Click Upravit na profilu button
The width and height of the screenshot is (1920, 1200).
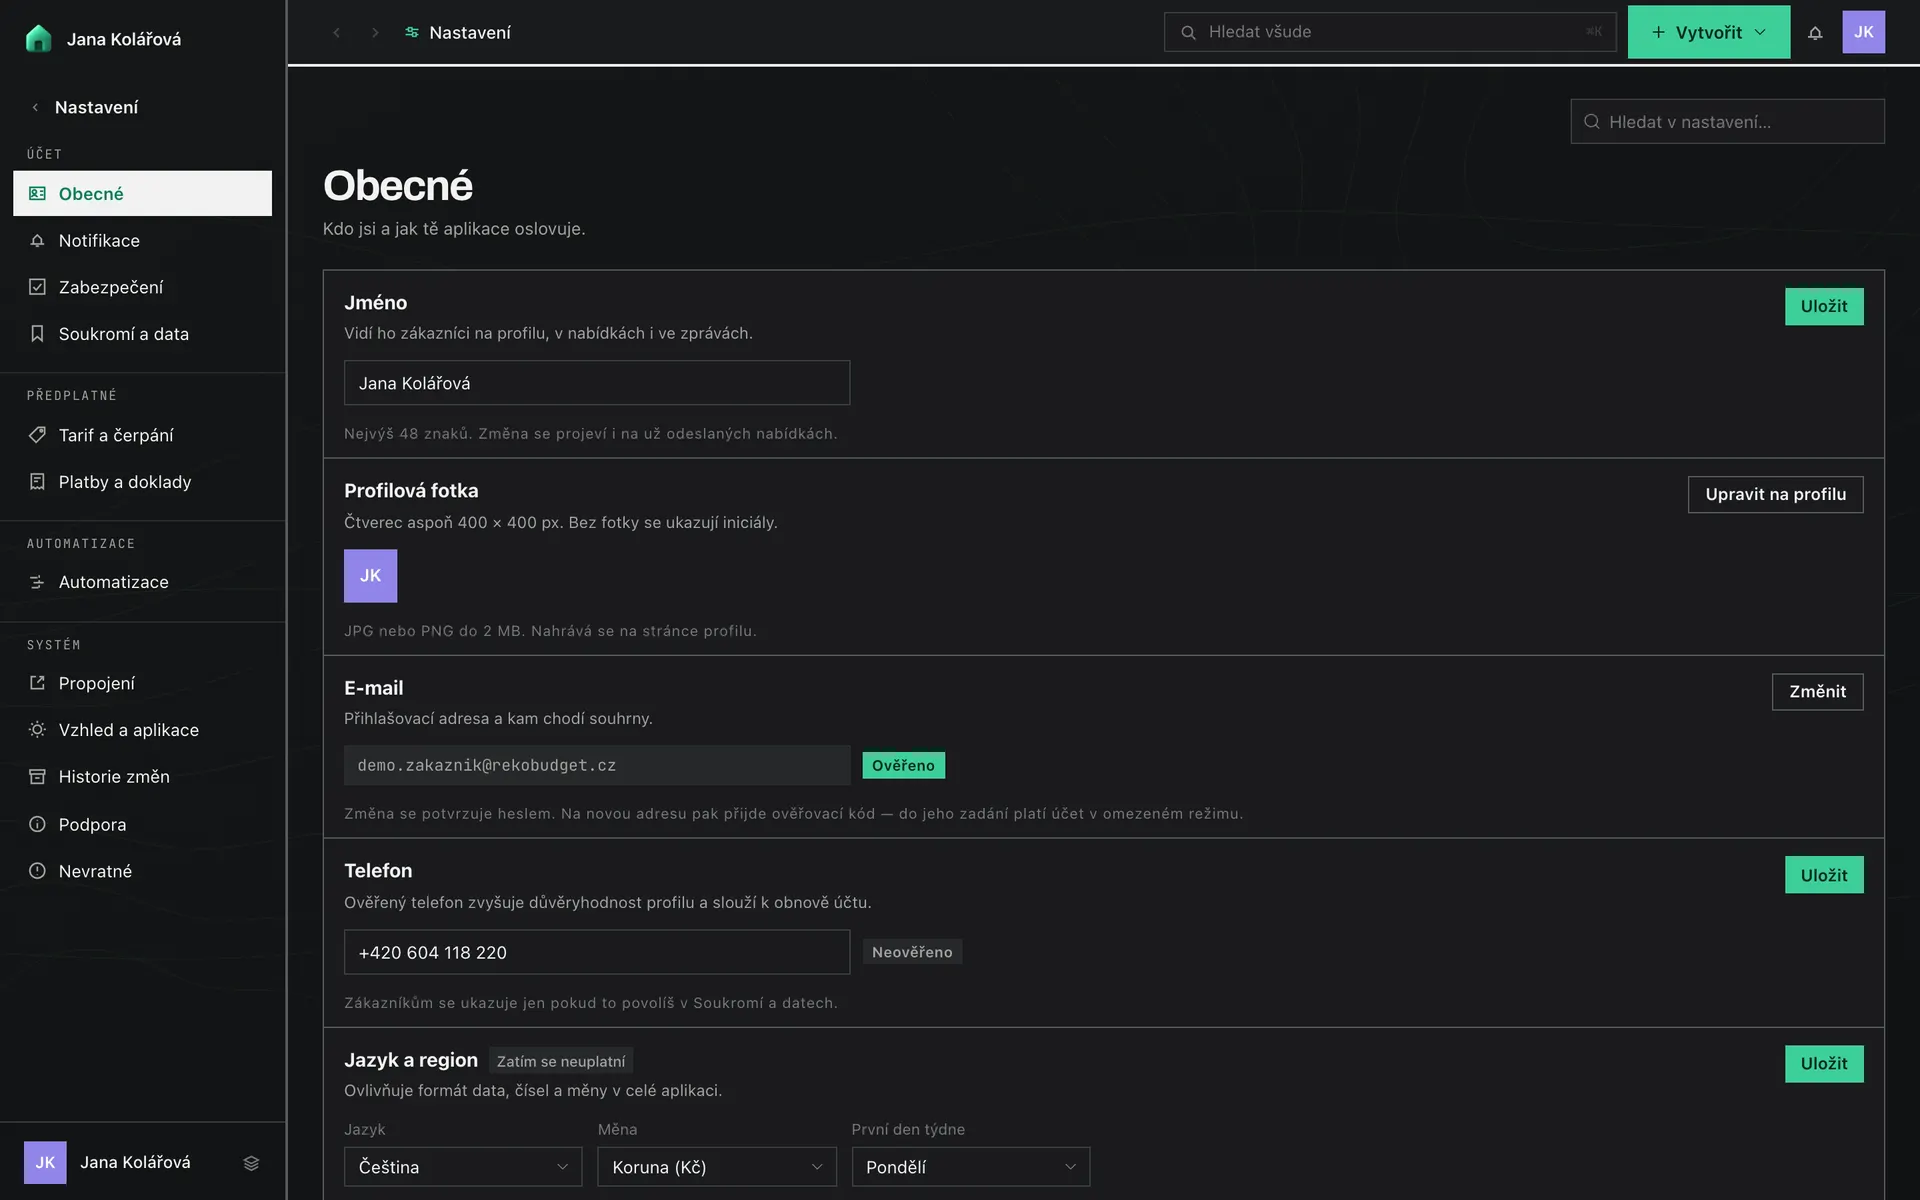(x=1775, y=494)
